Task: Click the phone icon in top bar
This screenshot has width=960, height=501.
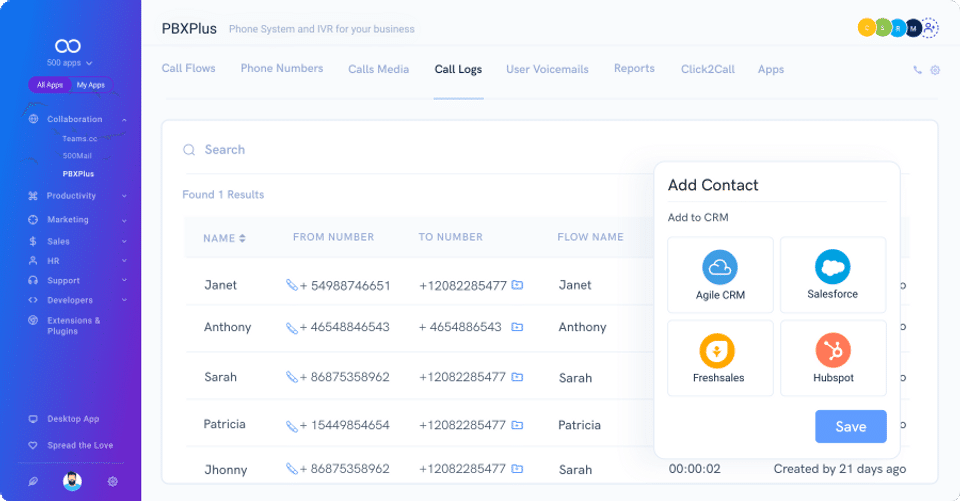Action: pyautogui.click(x=917, y=70)
